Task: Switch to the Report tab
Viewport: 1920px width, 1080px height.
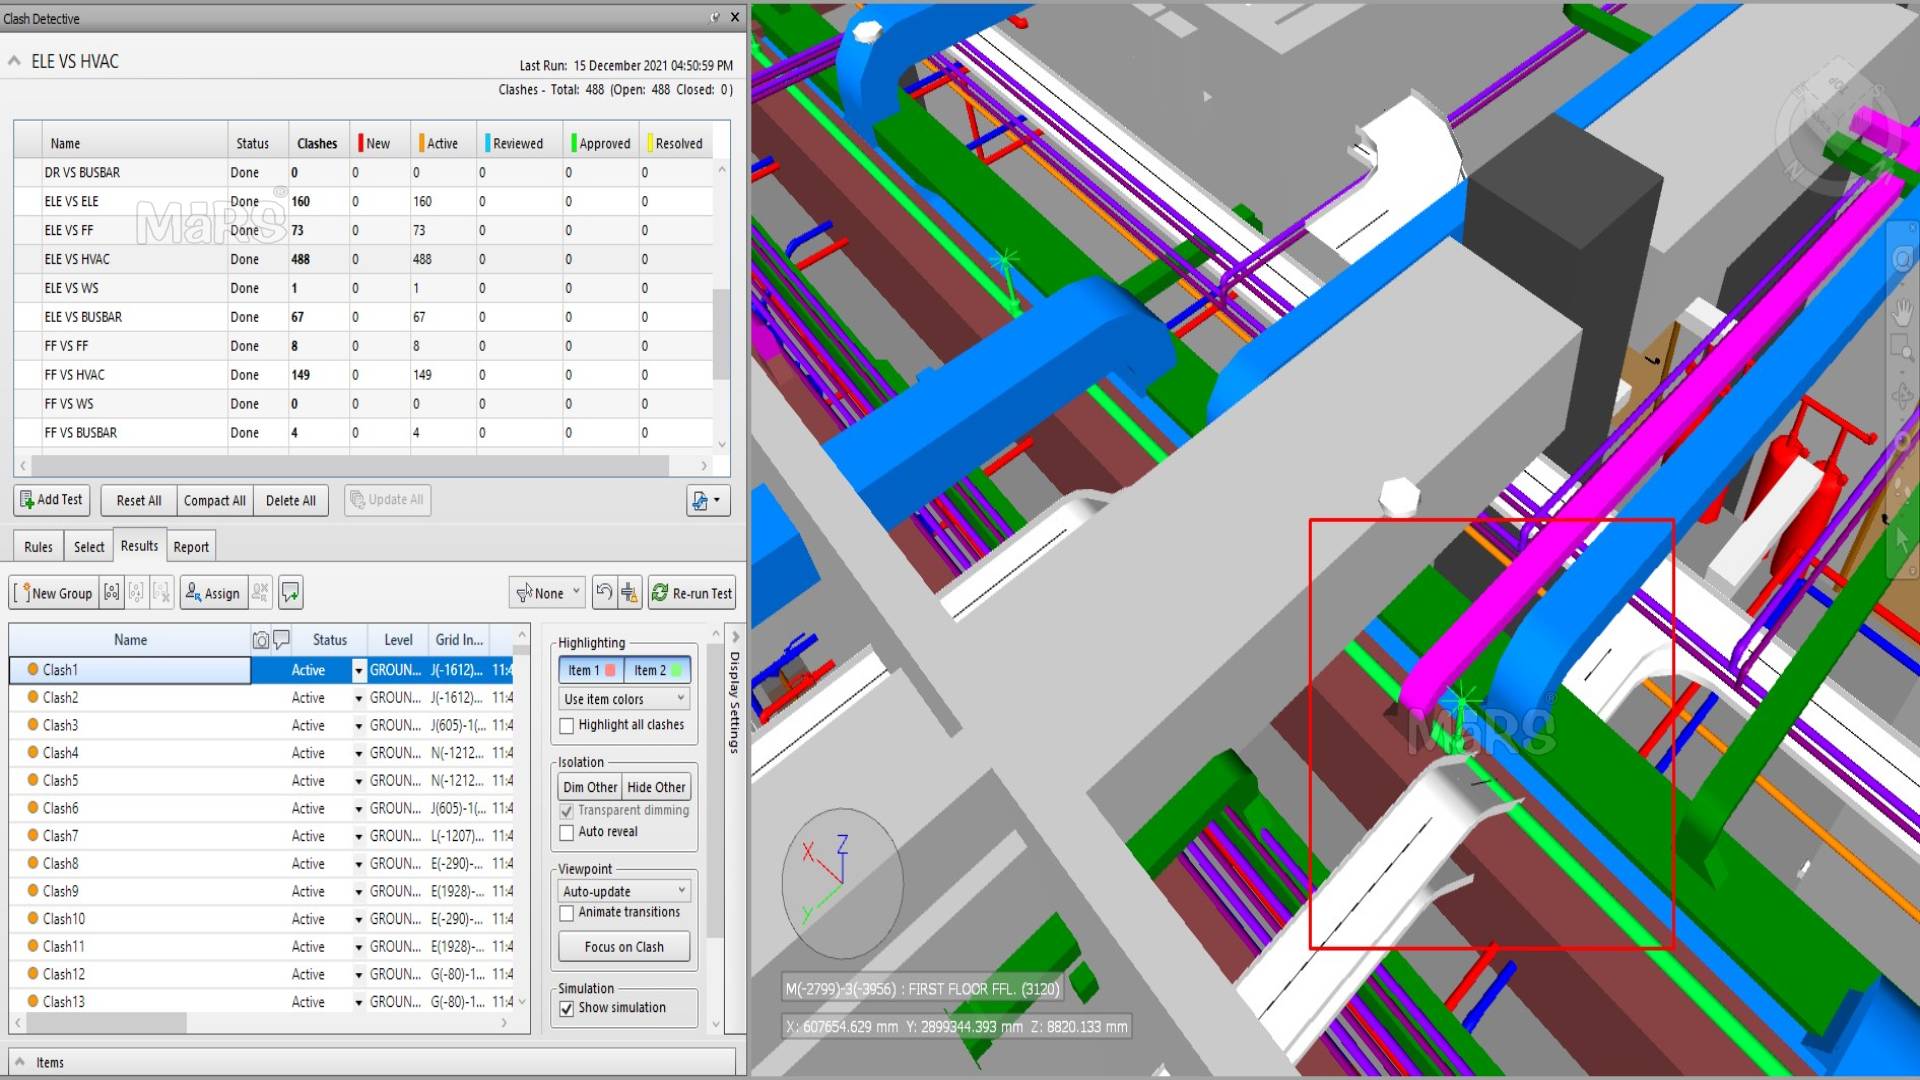Action: pyautogui.click(x=191, y=547)
